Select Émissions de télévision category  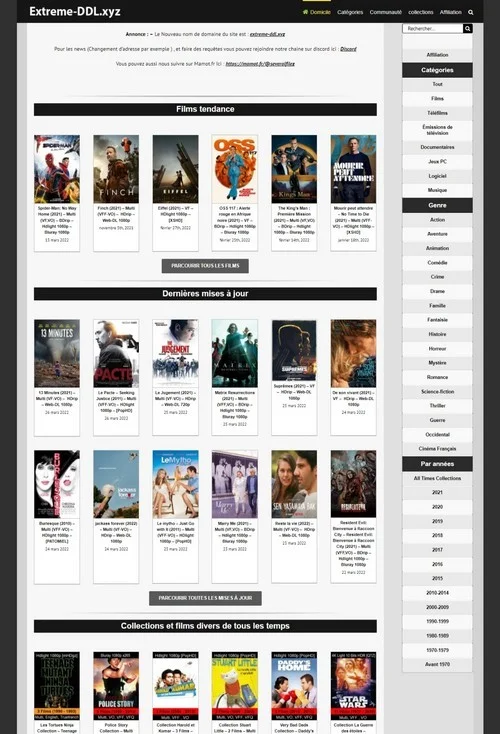click(437, 130)
